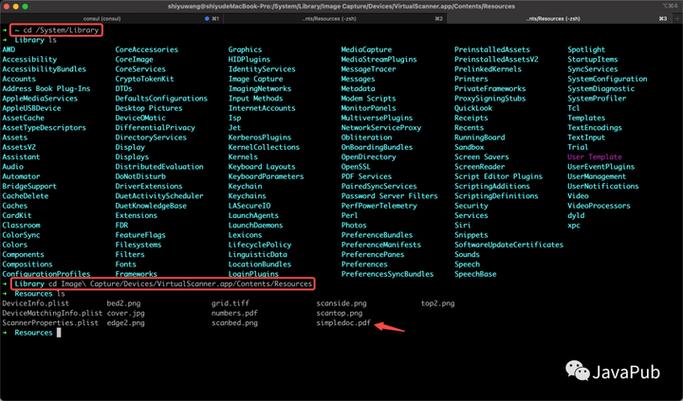The height and width of the screenshot is (401, 683).
Task: Click the cursor block at the Resources prompt
Action: point(58,333)
